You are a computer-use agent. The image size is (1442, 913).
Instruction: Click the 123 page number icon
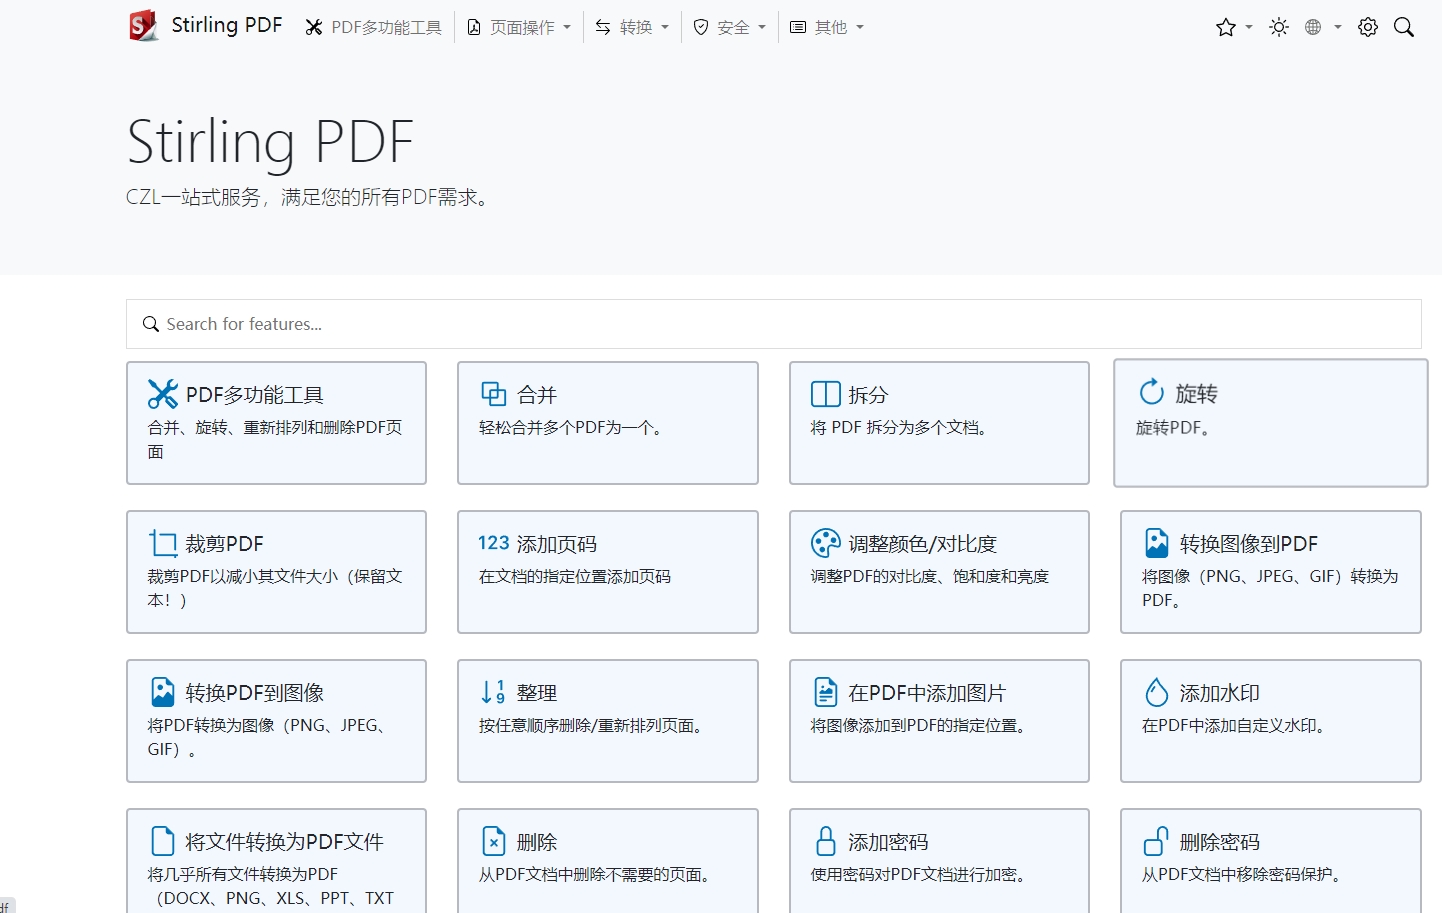coord(494,542)
